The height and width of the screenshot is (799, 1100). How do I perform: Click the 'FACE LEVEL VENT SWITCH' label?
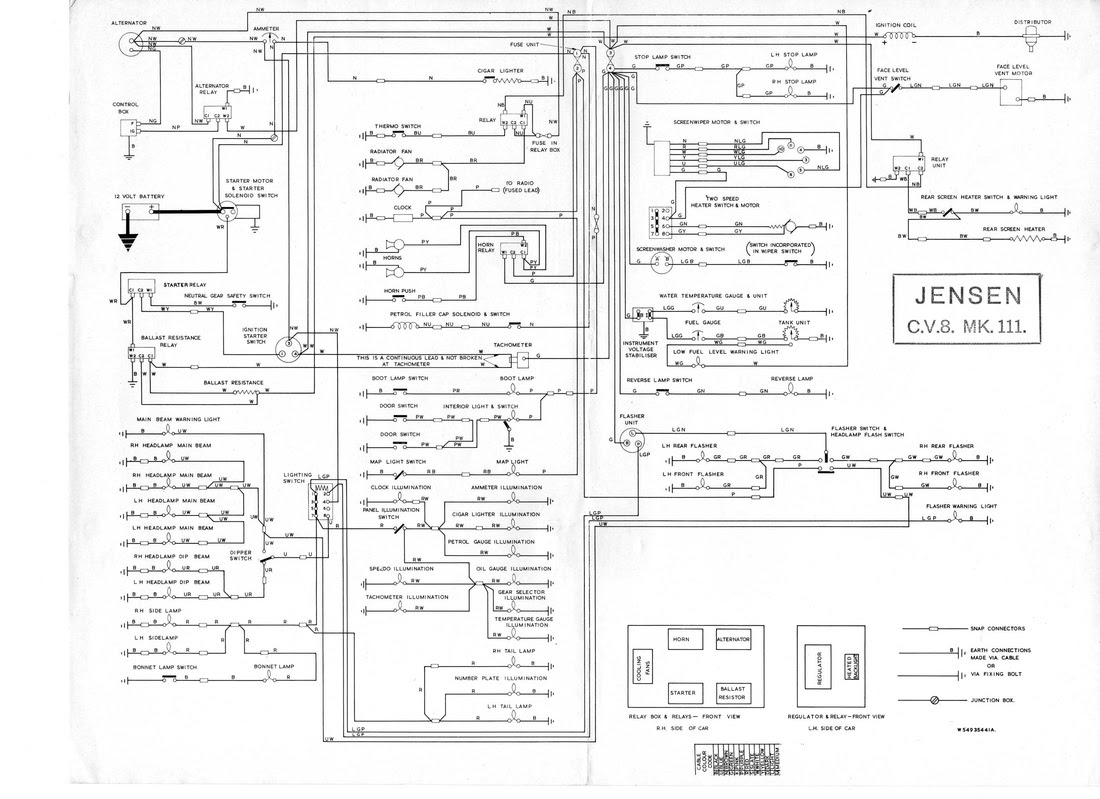(x=893, y=74)
